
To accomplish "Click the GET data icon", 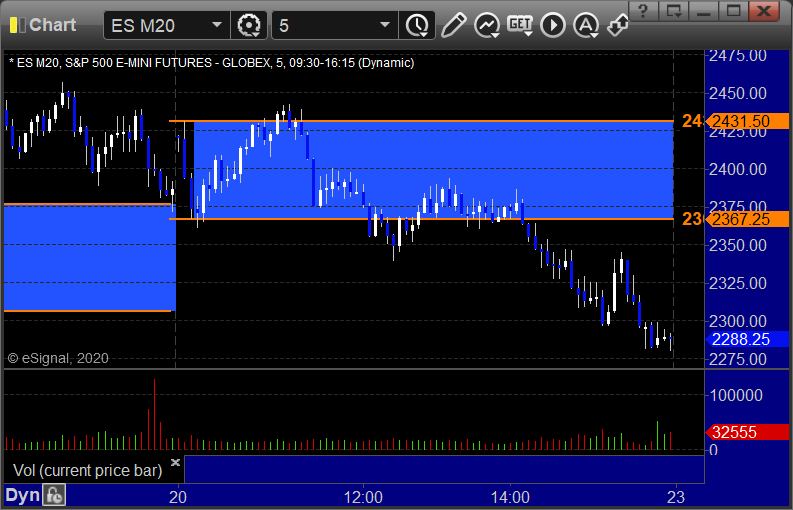I will pyautogui.click(x=520, y=25).
